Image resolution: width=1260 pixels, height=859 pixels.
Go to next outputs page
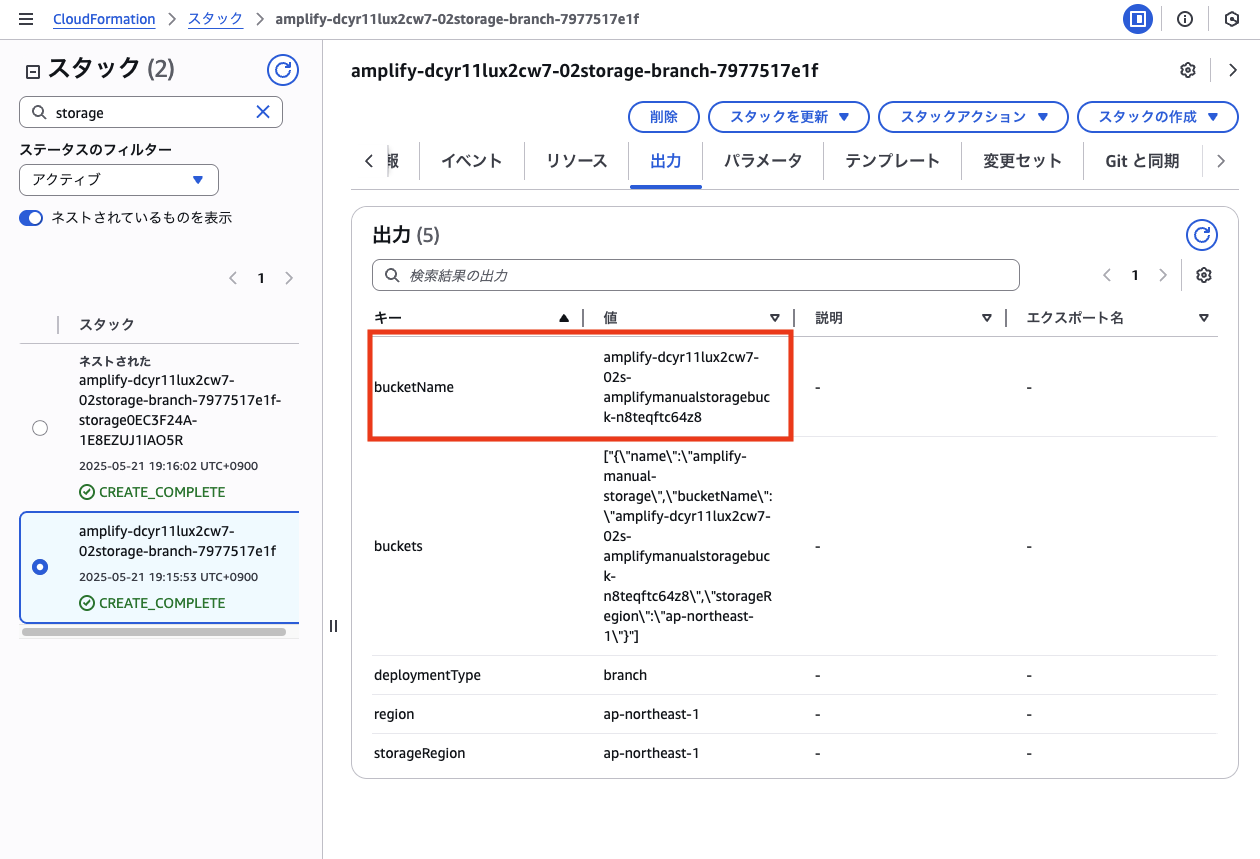click(x=1163, y=275)
